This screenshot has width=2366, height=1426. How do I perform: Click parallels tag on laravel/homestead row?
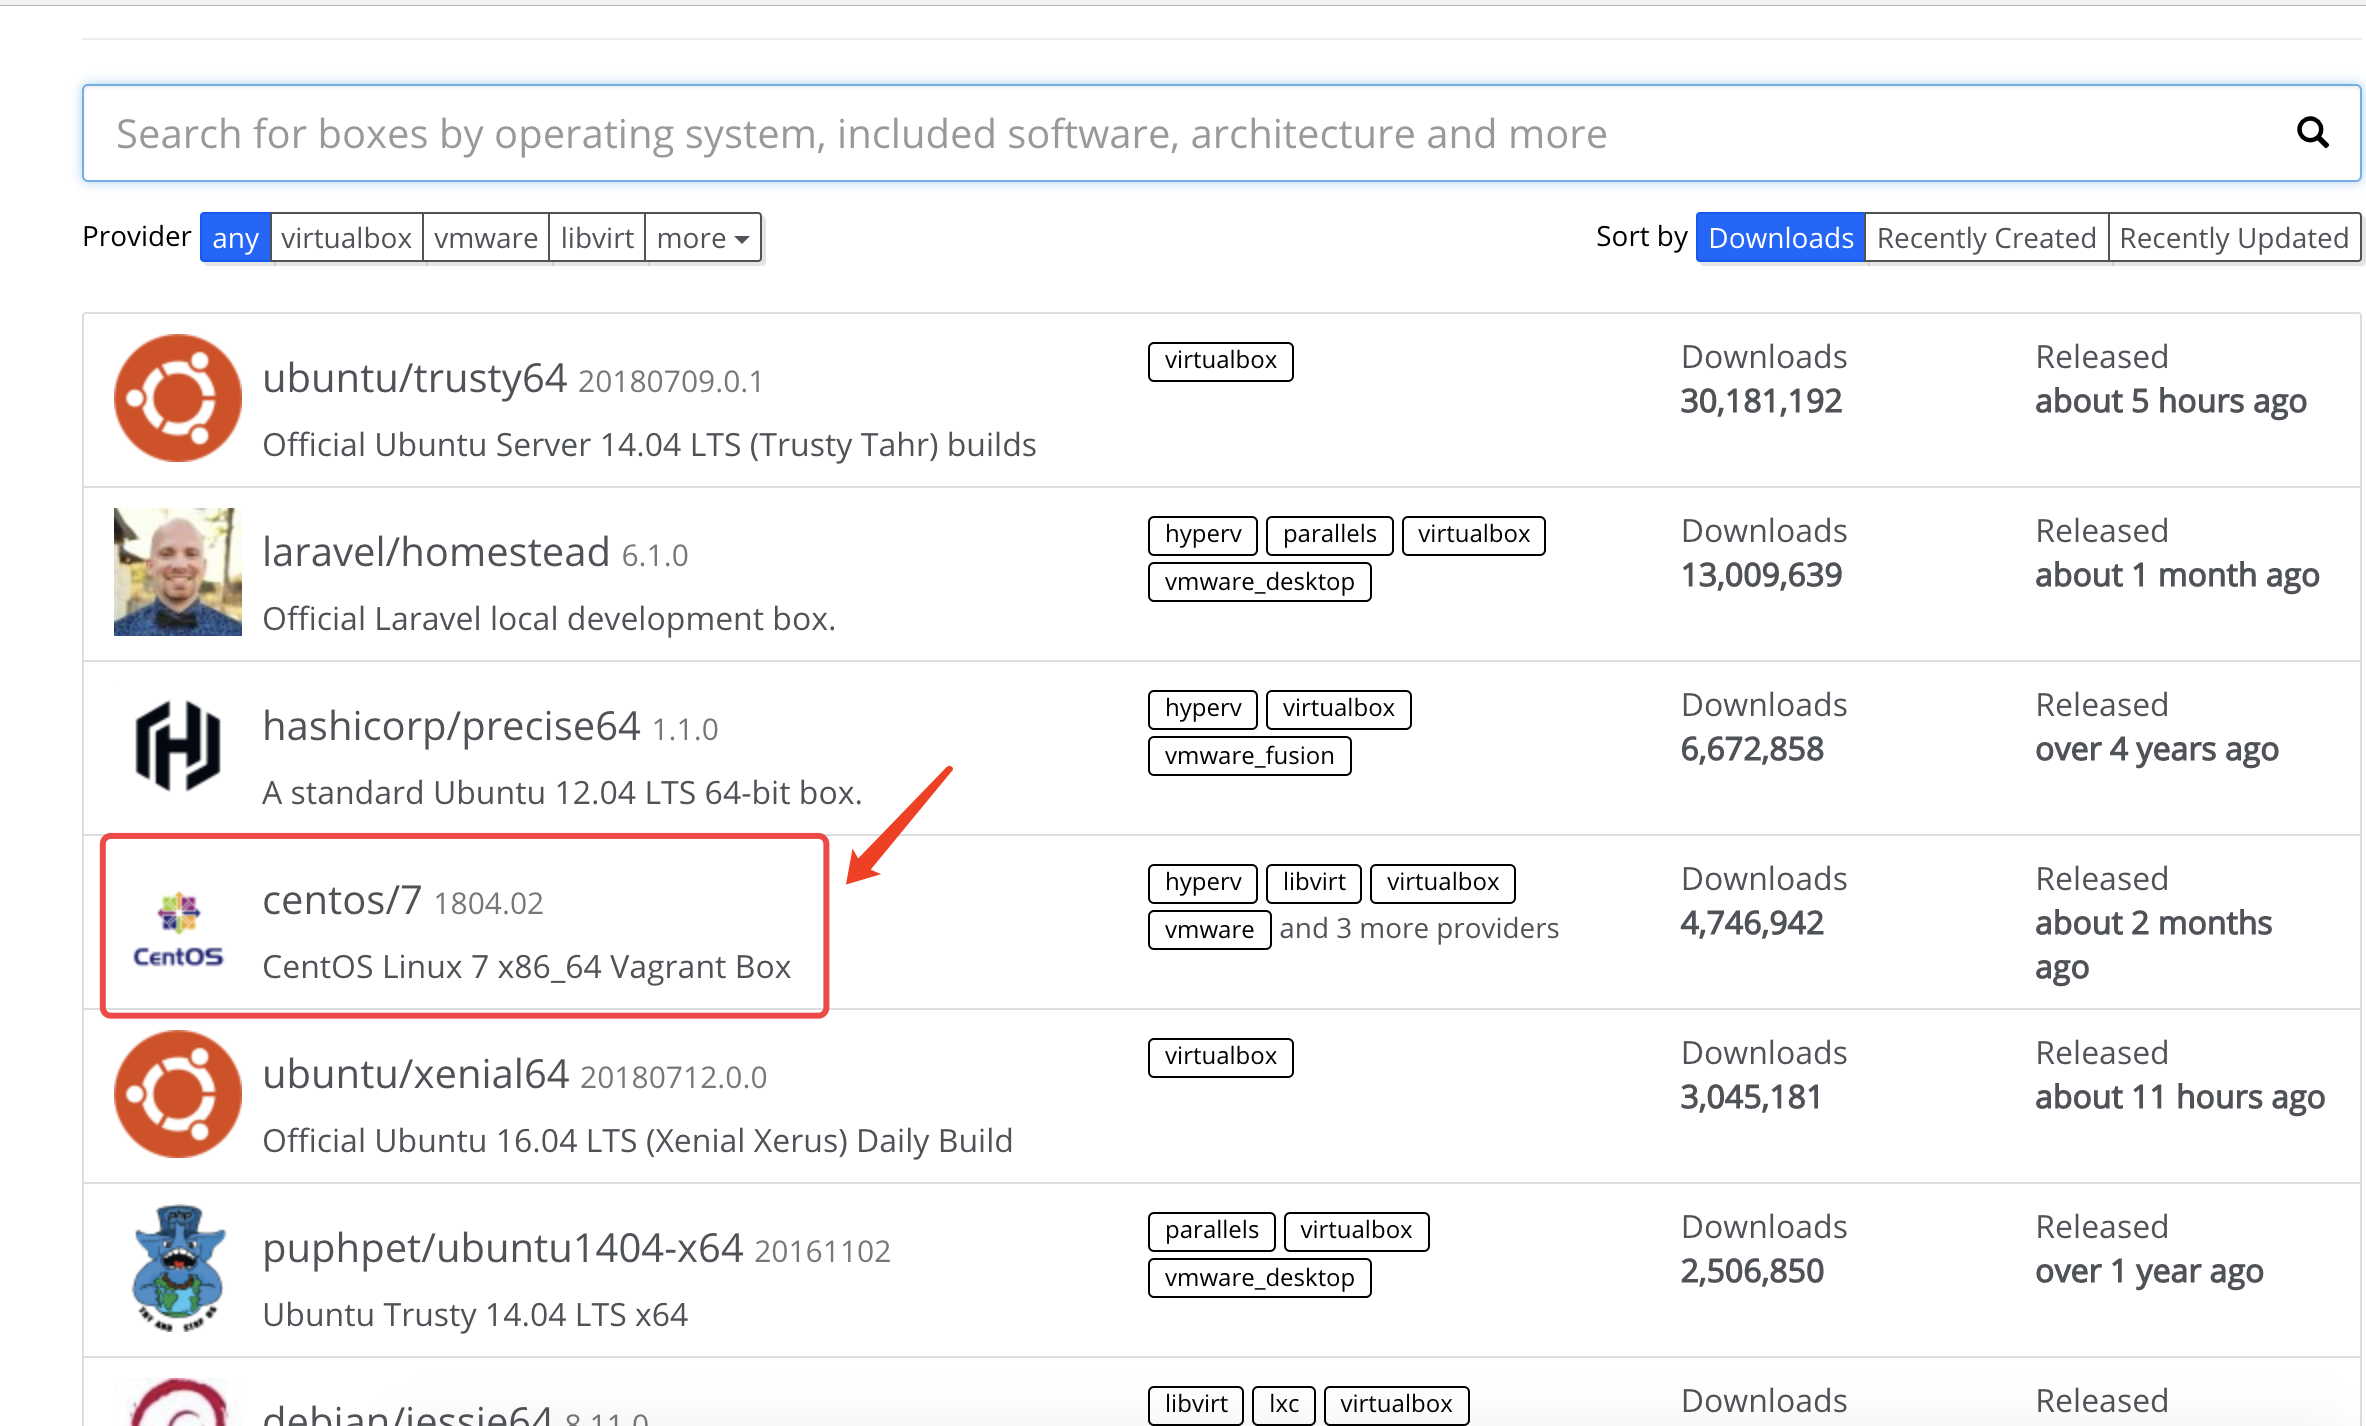1329,535
